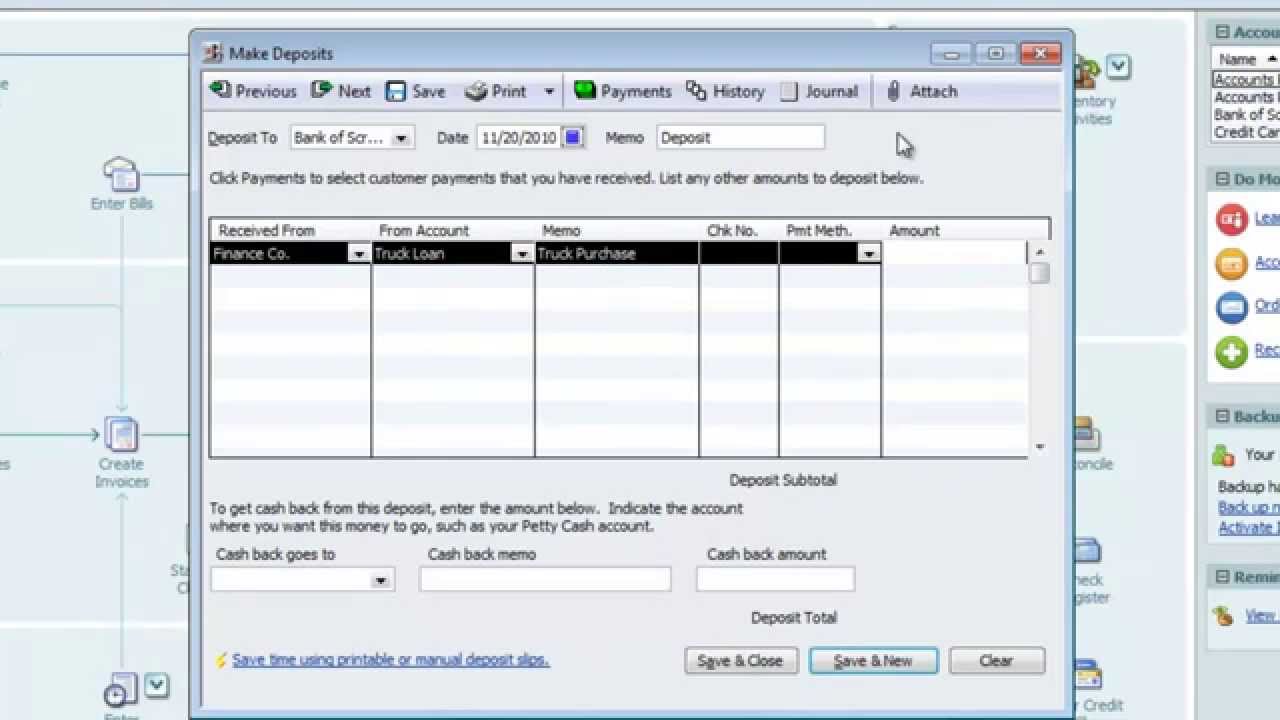The image size is (1280, 720).
Task: Open the Reconcile icon on home page
Action: click(x=1085, y=433)
